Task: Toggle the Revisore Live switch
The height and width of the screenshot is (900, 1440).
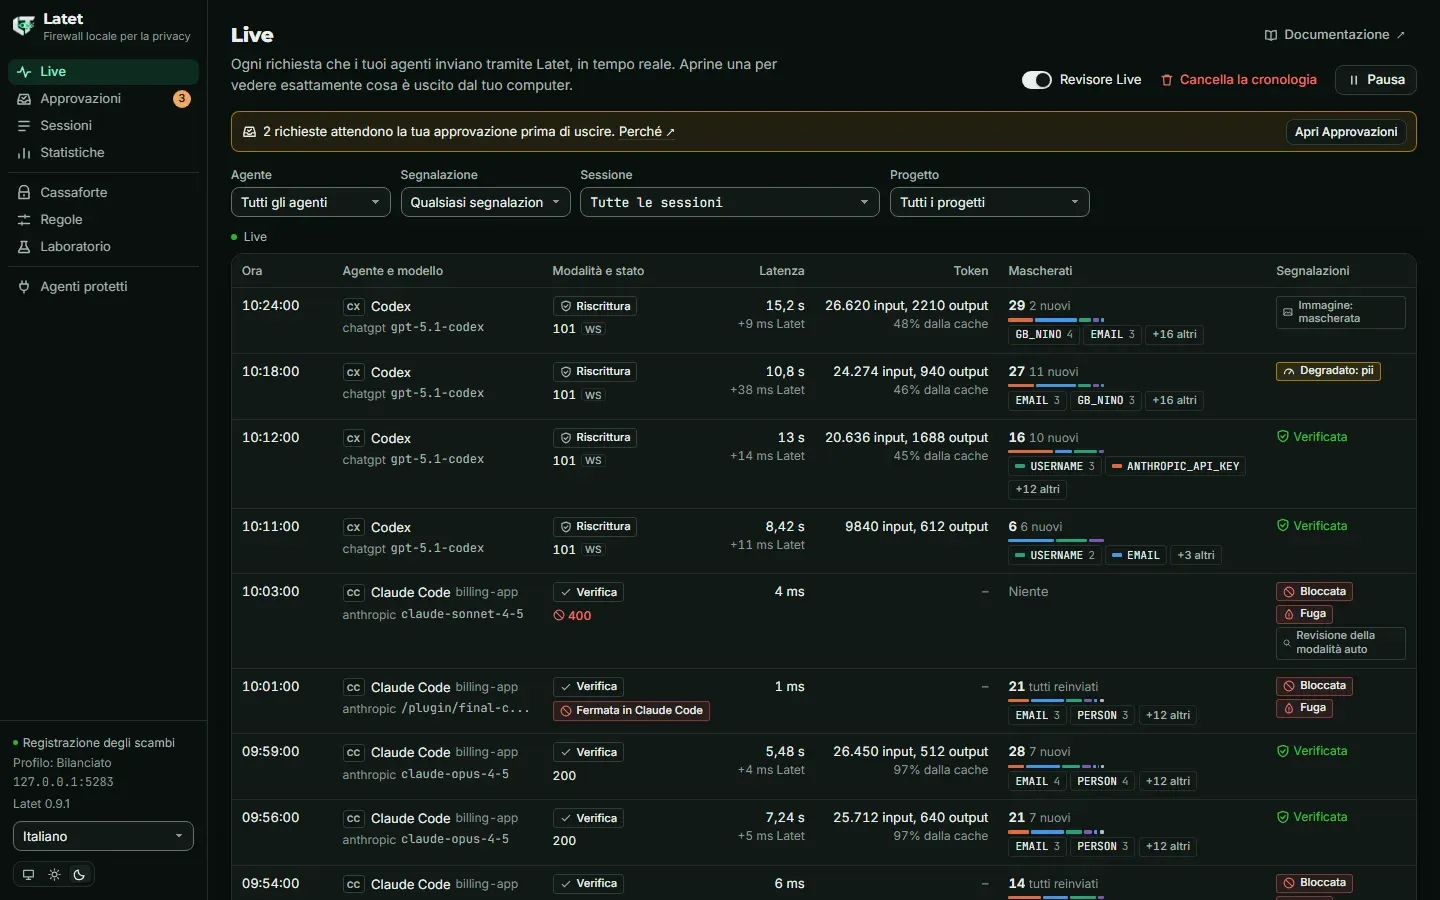Action: pyautogui.click(x=1037, y=80)
